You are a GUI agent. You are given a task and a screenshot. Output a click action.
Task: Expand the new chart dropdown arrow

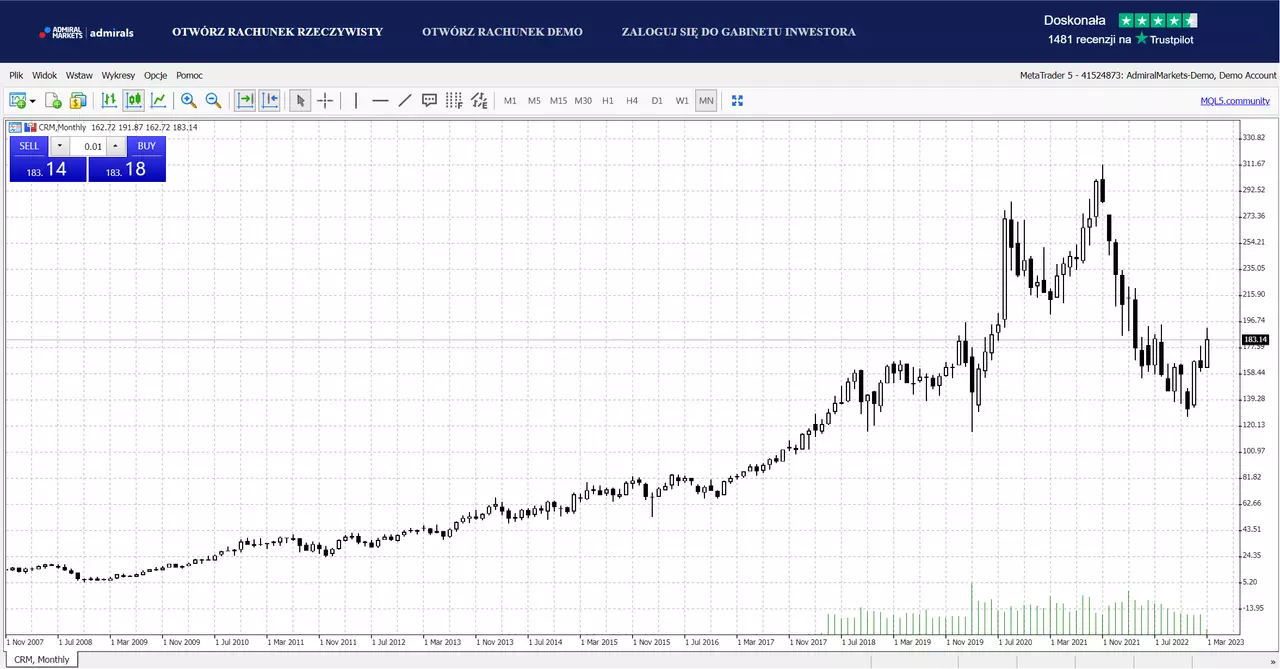coord(32,101)
